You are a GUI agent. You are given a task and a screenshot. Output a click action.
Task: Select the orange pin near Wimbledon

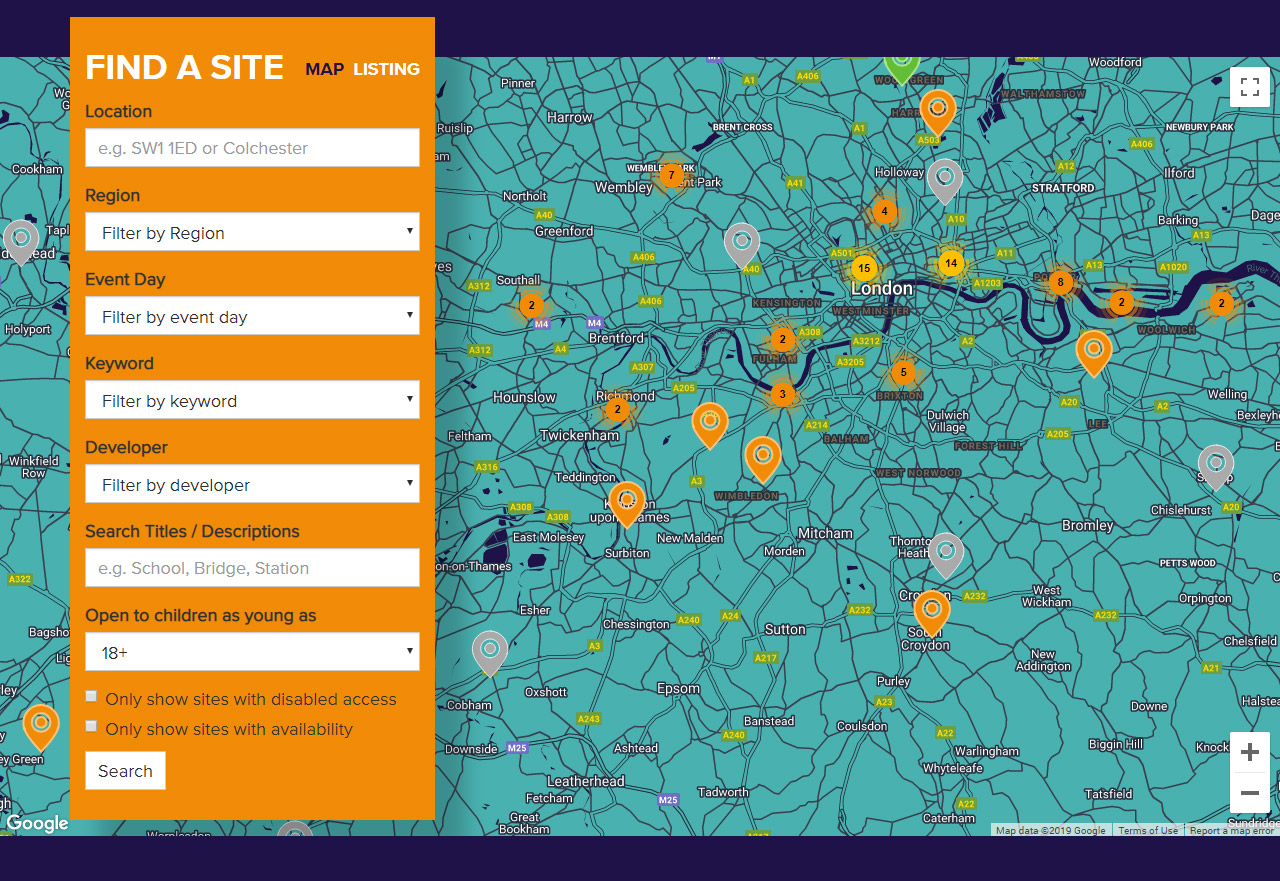pyautogui.click(x=762, y=457)
